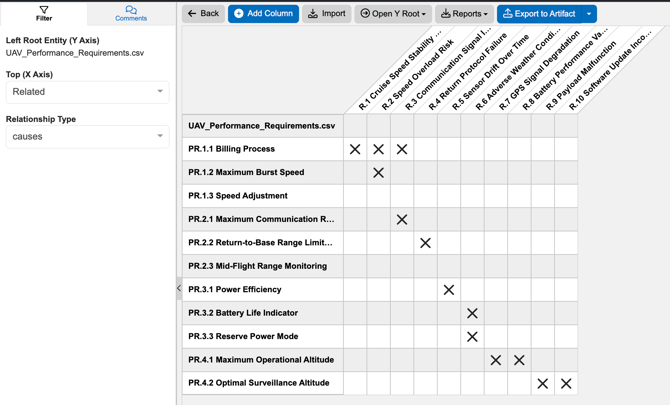Select row PR.1.1 Billing Process
Screen dimensions: 670x405
(263, 149)
